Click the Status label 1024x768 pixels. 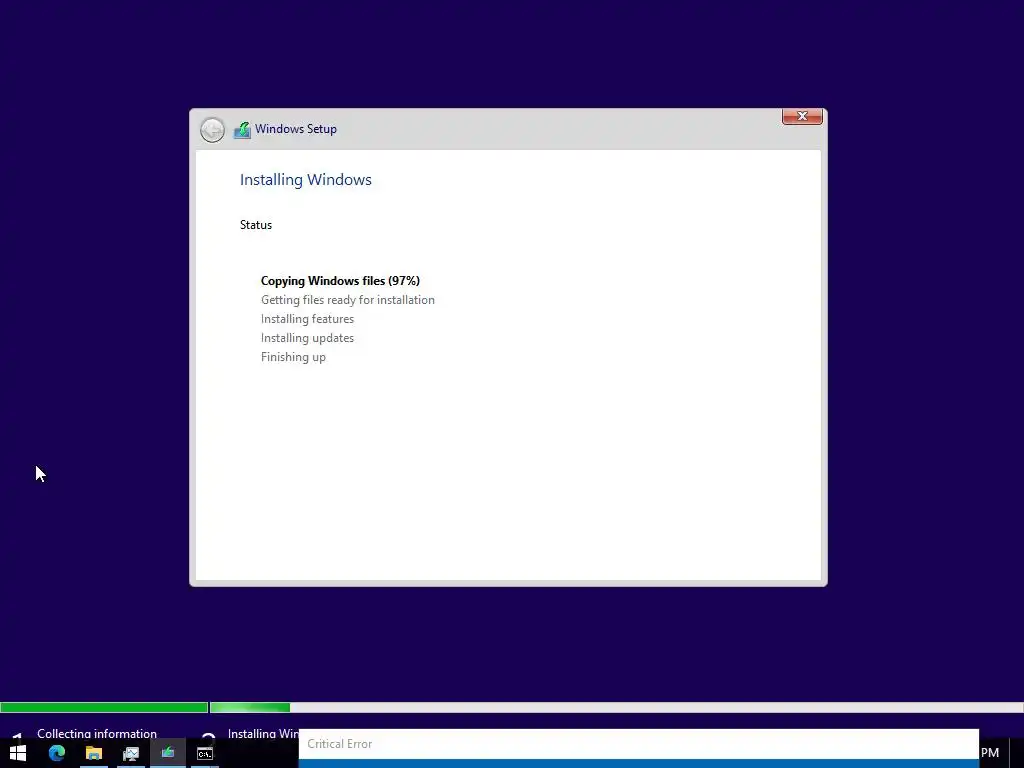pos(256,225)
